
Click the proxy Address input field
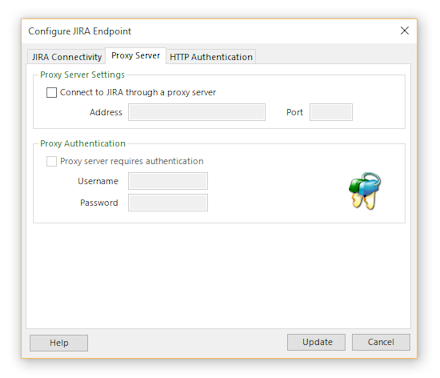(x=197, y=112)
